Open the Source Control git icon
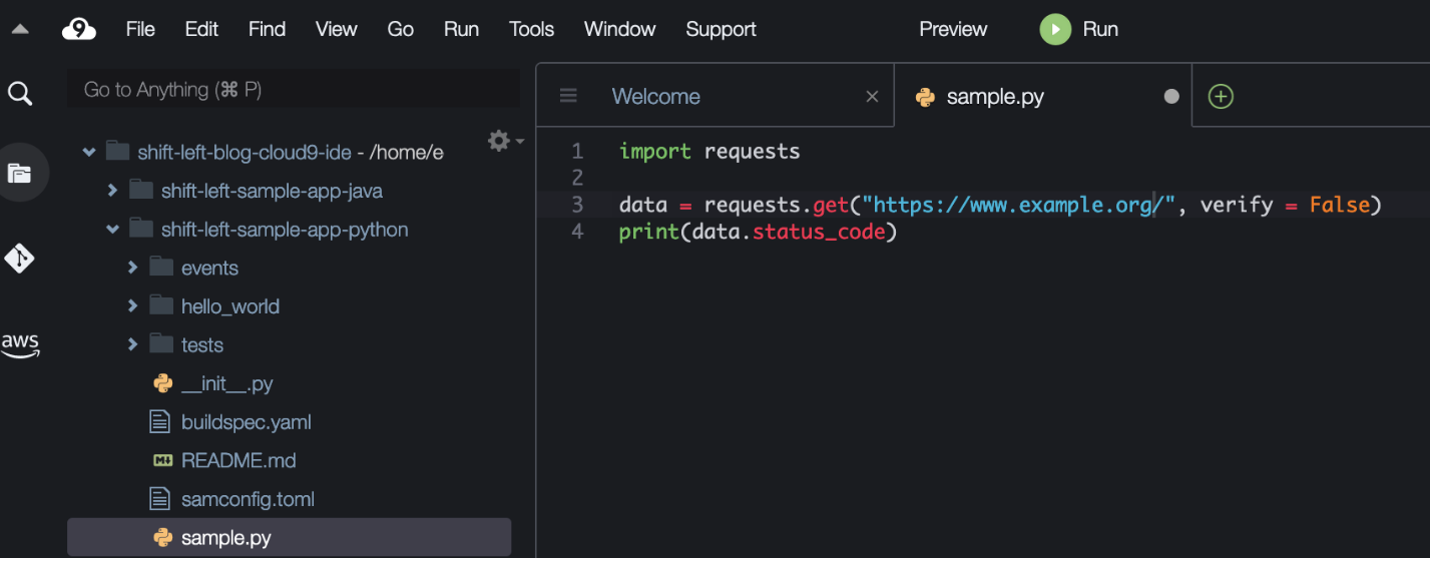Screen dimensions: 1430x562 (x=20, y=258)
